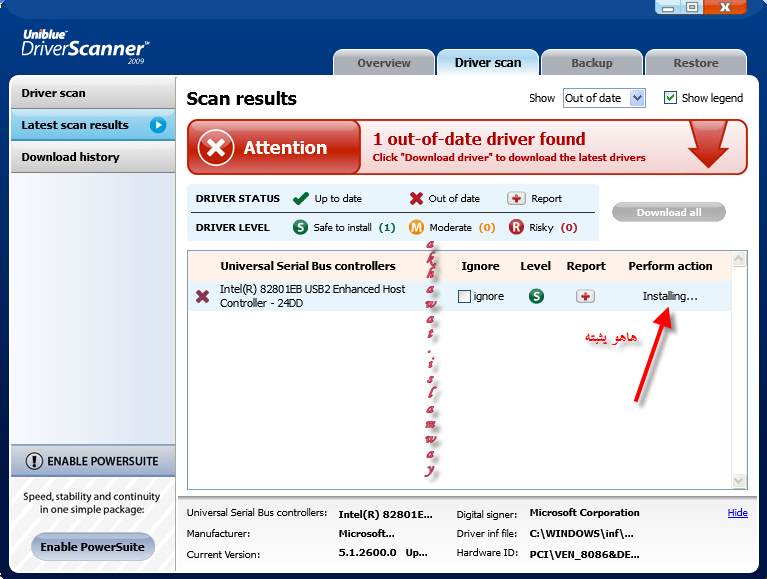Screen dimensions: 767x579
Task: Close the DriverScanner window
Action: coord(725,7)
